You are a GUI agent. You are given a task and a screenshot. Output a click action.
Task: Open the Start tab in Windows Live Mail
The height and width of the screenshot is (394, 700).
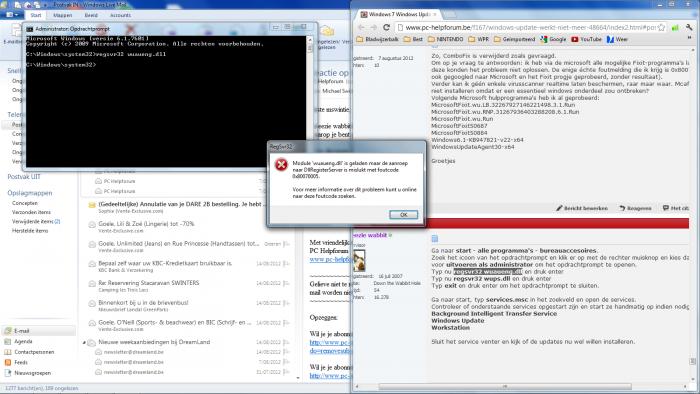[x=36, y=15]
